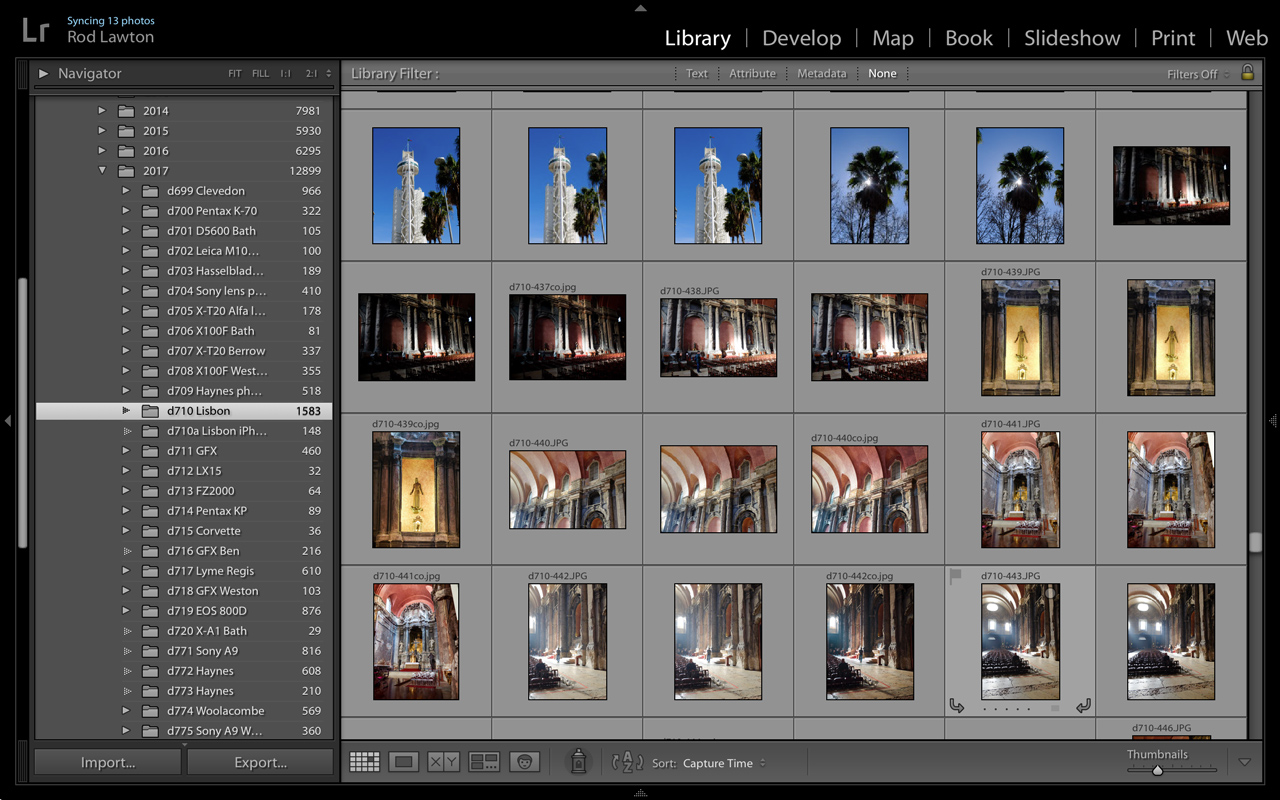Select the Painter spray can tool
1280x800 pixels.
[x=578, y=762]
